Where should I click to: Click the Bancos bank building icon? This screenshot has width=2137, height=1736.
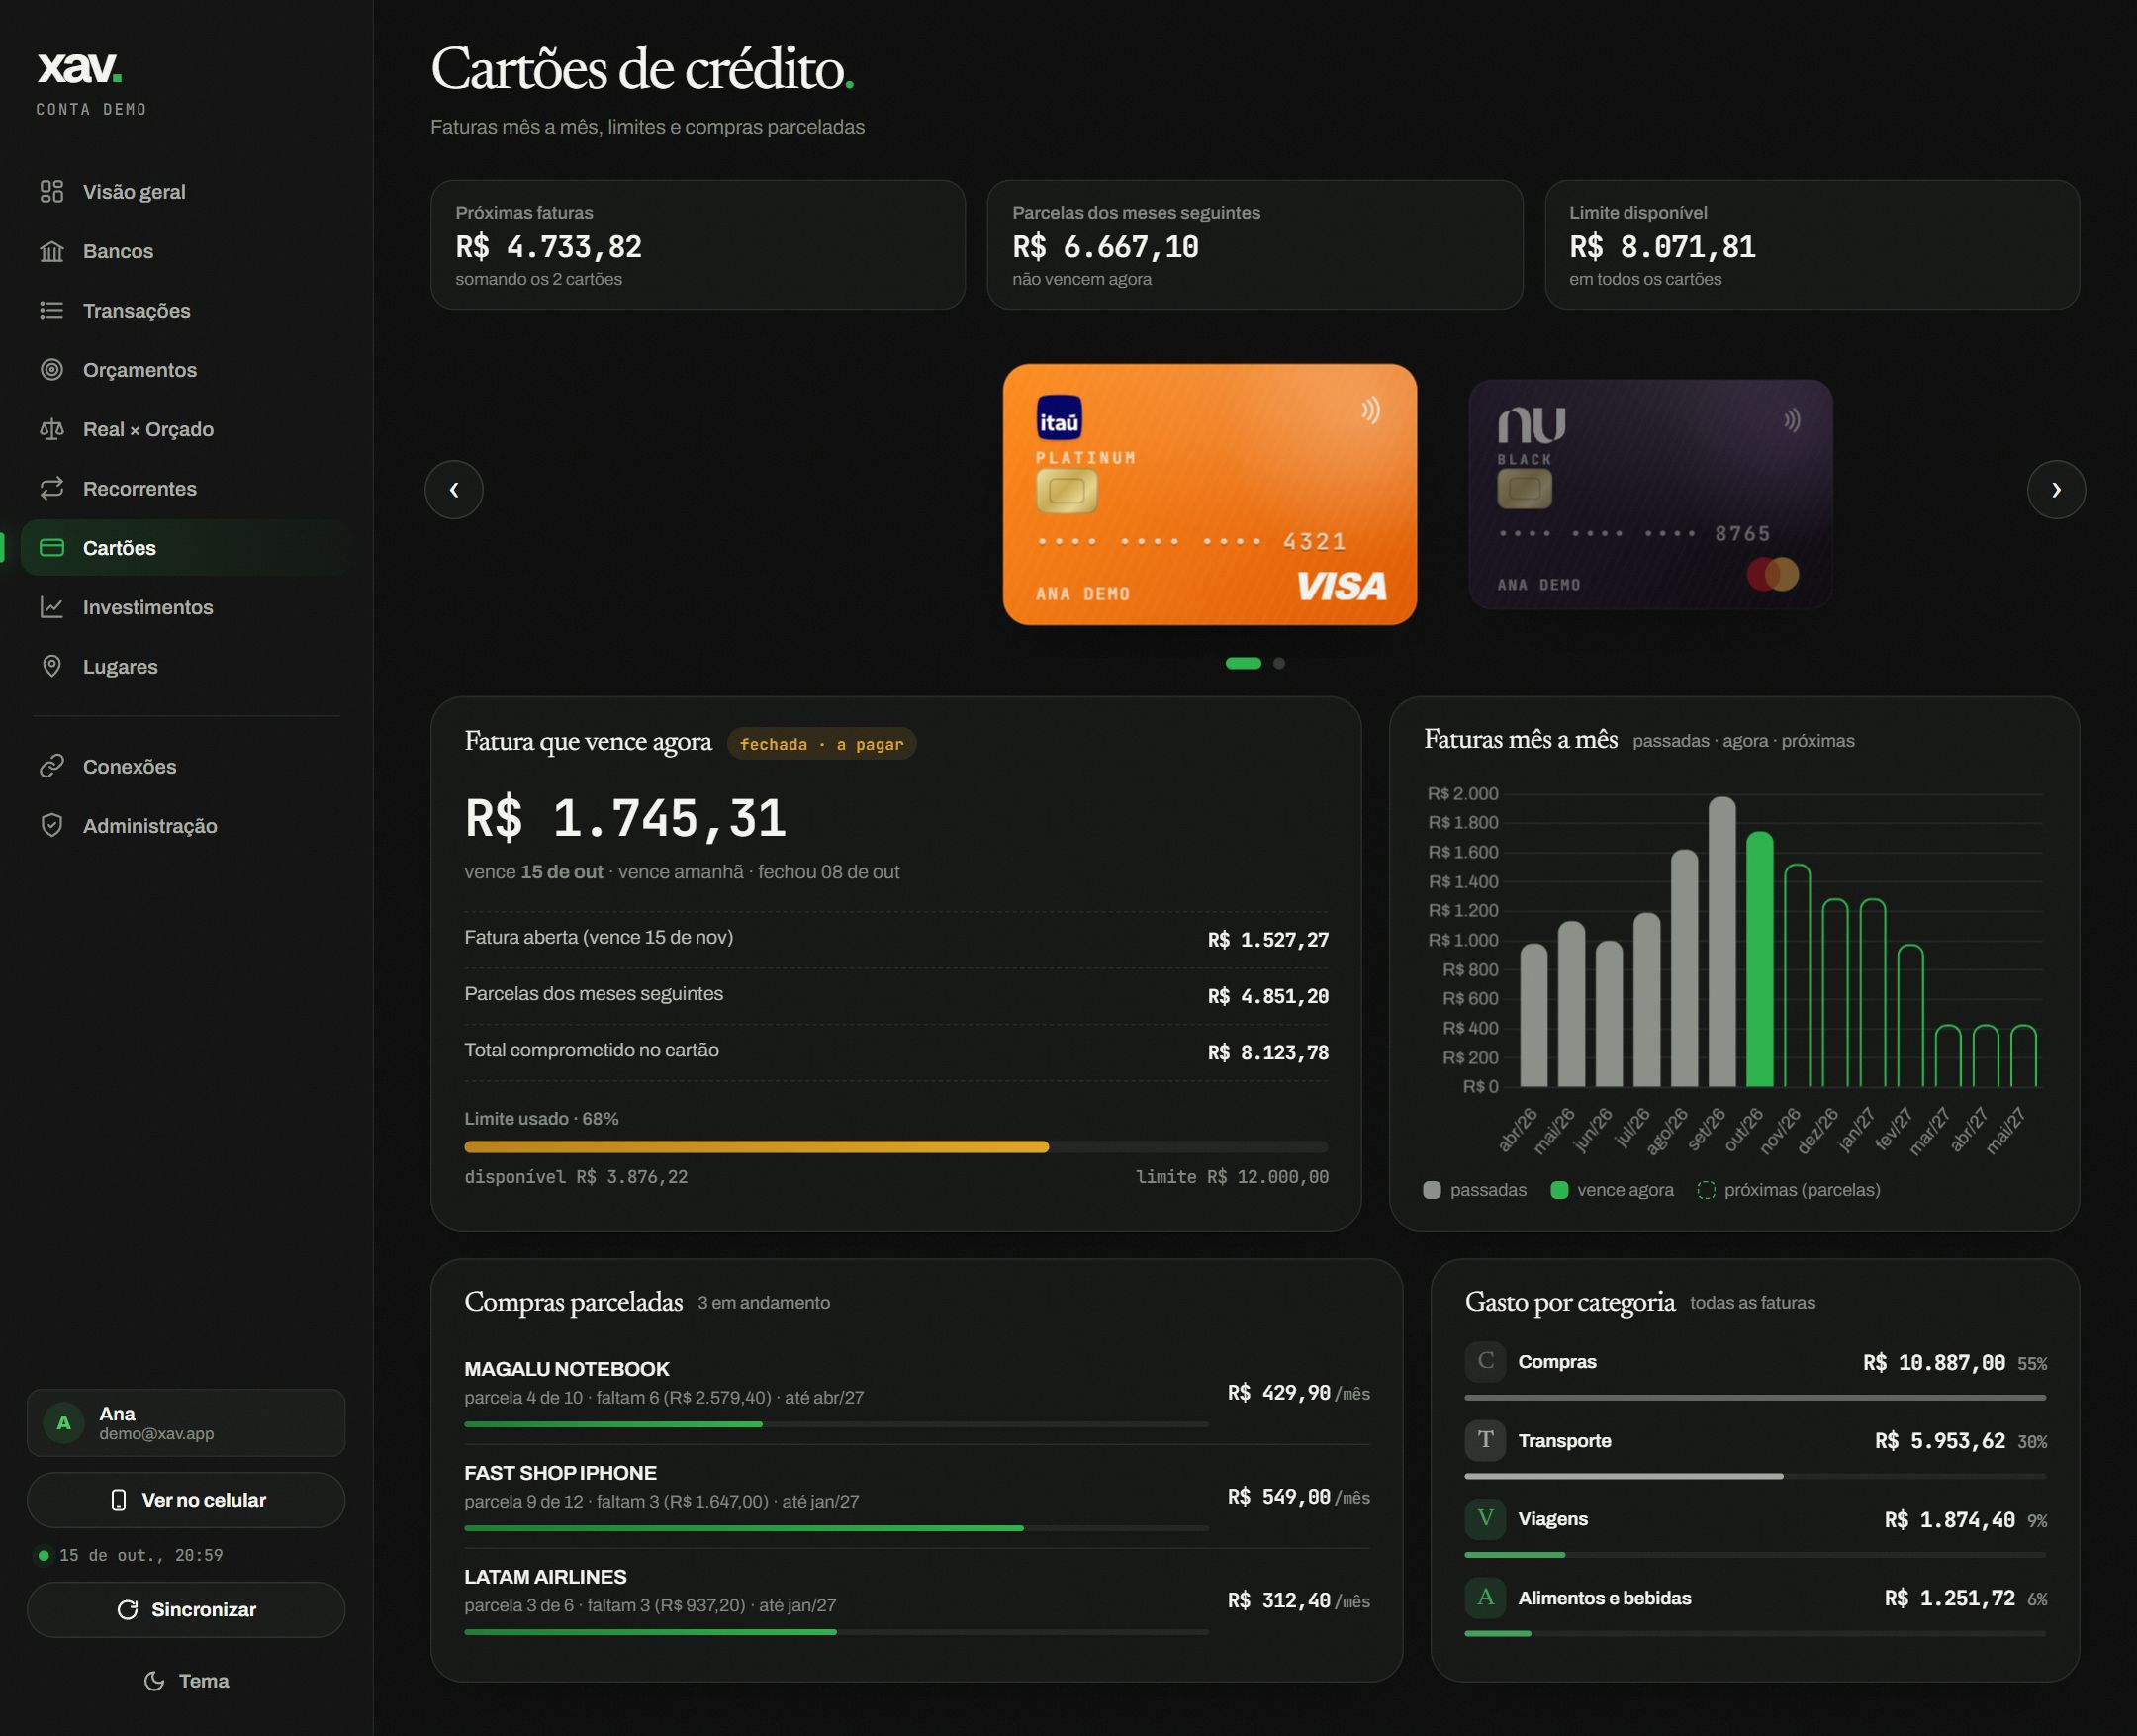(x=52, y=251)
